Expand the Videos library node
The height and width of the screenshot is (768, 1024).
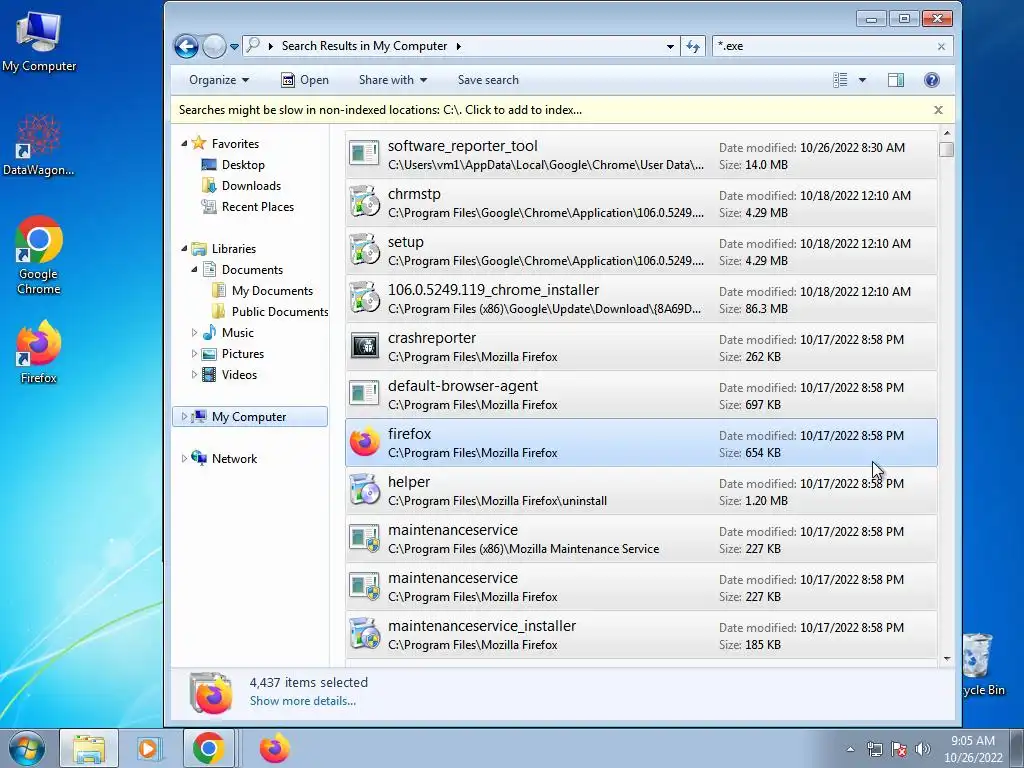pos(194,374)
